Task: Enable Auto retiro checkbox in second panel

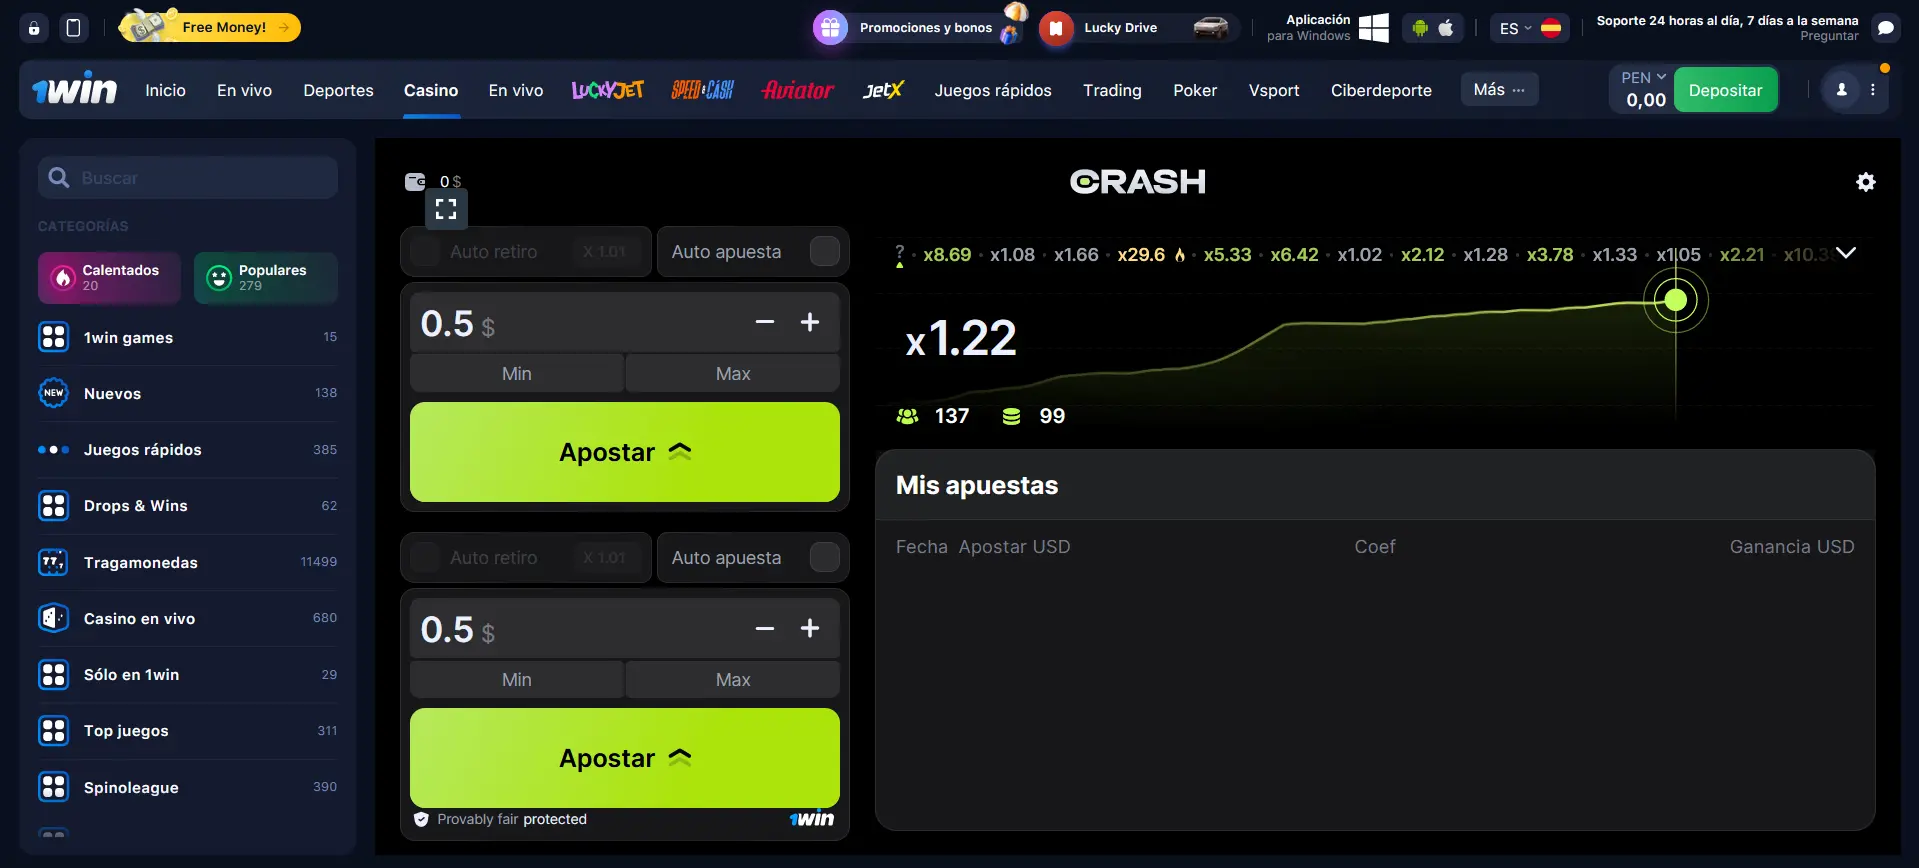Action: (425, 557)
